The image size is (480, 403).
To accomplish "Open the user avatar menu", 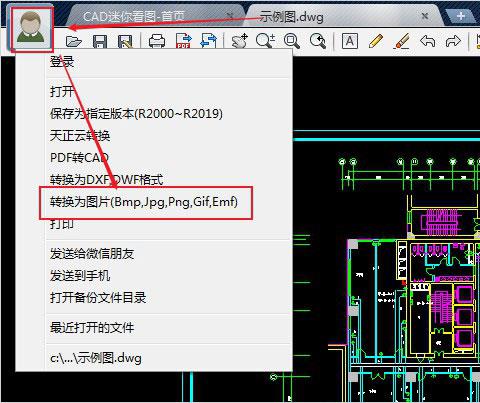I will [31, 28].
